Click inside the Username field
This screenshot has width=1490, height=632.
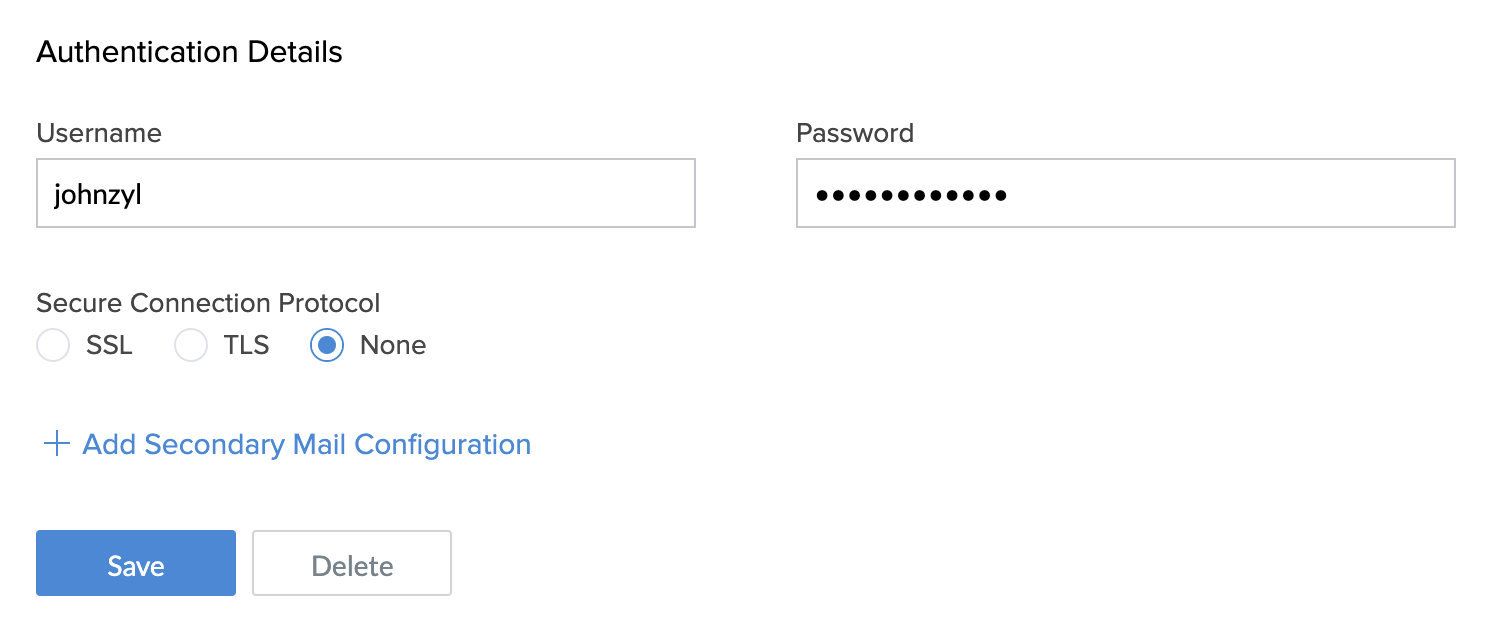click(365, 192)
